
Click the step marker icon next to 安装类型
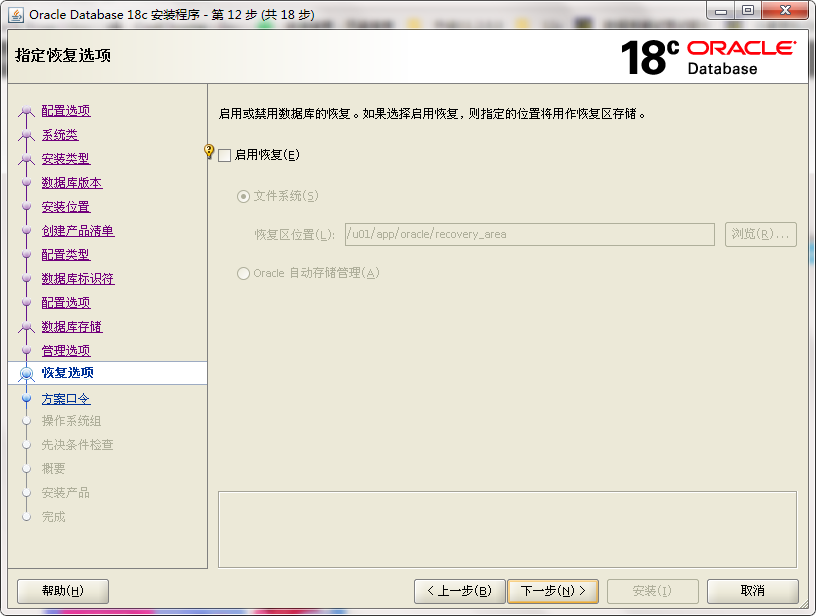coord(27,159)
